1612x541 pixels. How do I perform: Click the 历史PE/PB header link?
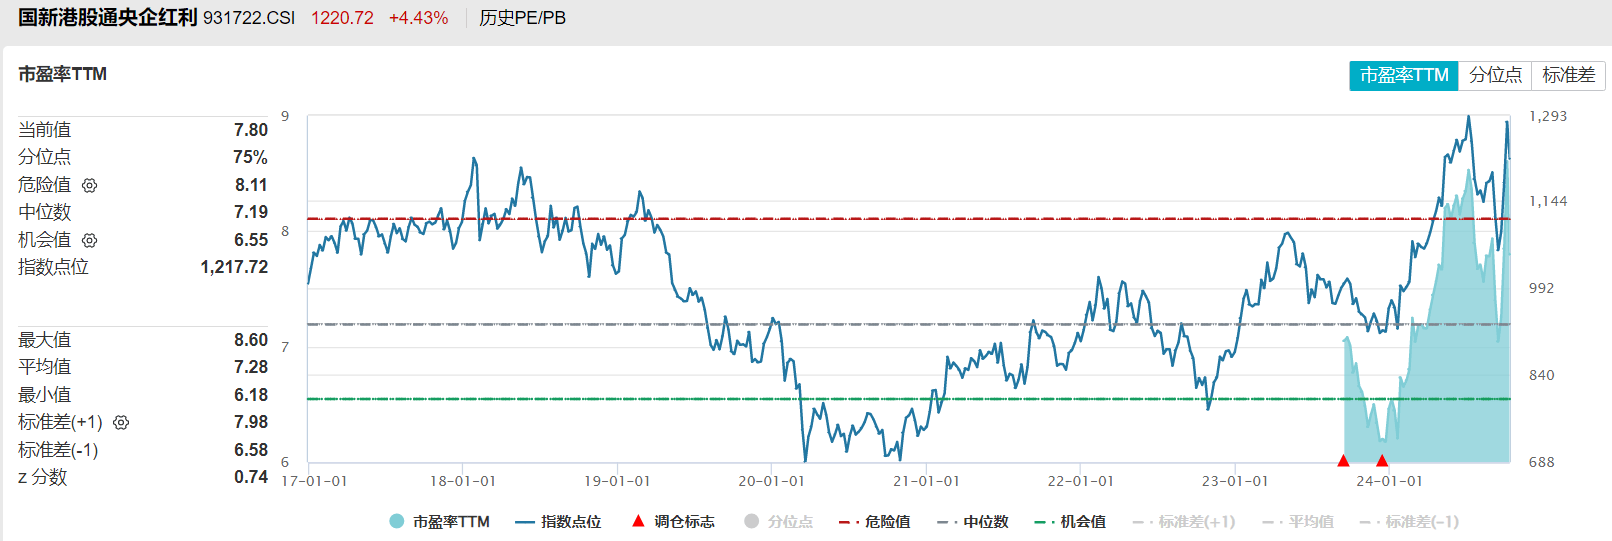pos(522,18)
